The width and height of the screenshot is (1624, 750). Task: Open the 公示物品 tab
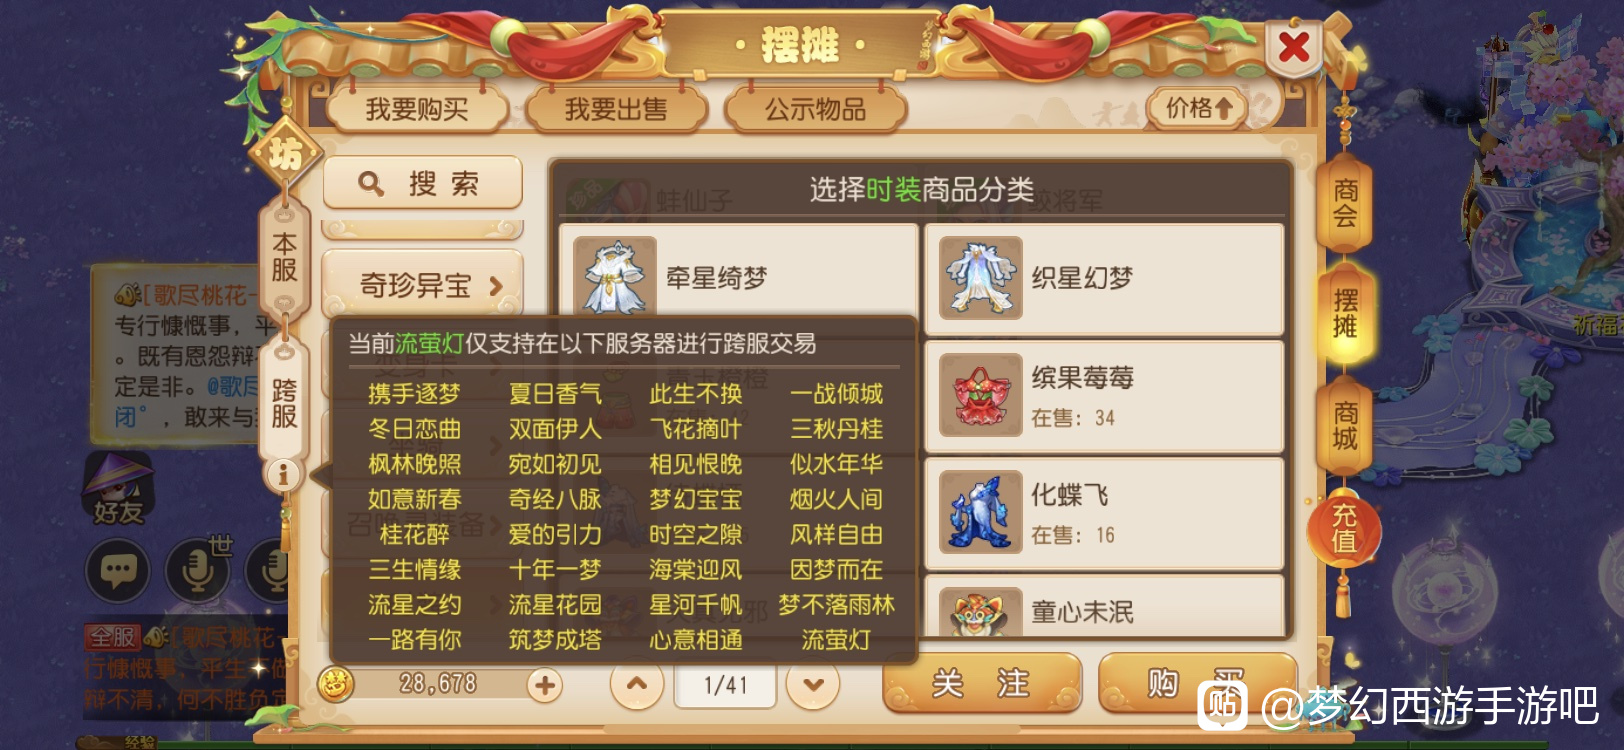816,109
